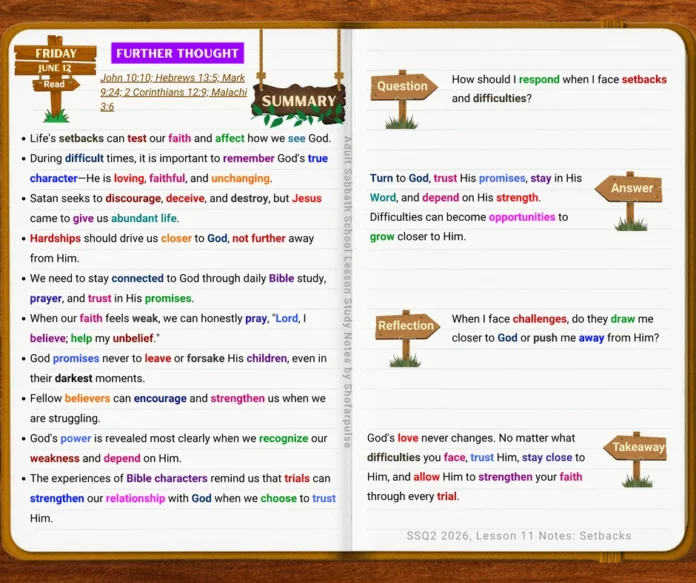Click the FURTHER THOUGHT purple banner
696x583 pixels.
(x=177, y=53)
